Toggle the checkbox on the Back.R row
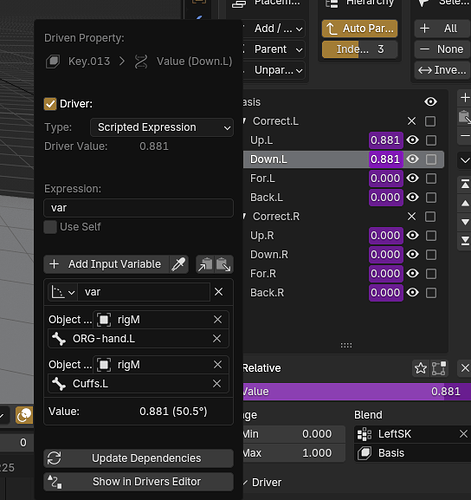The width and height of the screenshot is (471, 500). click(x=431, y=293)
